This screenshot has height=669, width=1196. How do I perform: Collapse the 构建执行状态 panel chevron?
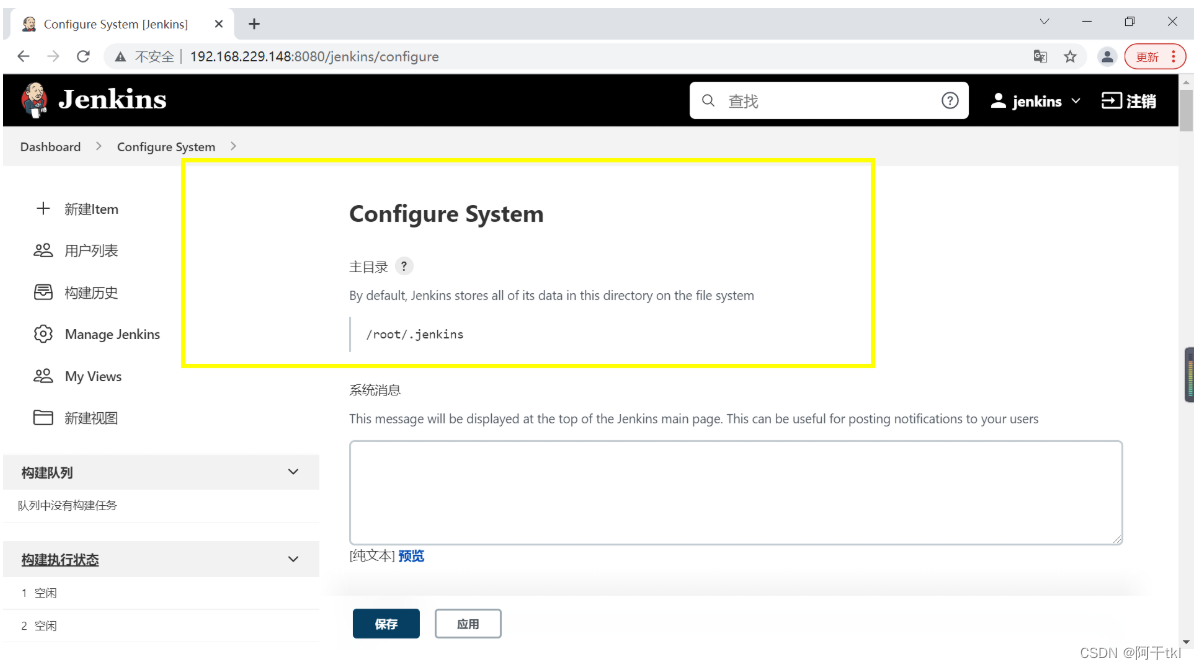click(293, 559)
